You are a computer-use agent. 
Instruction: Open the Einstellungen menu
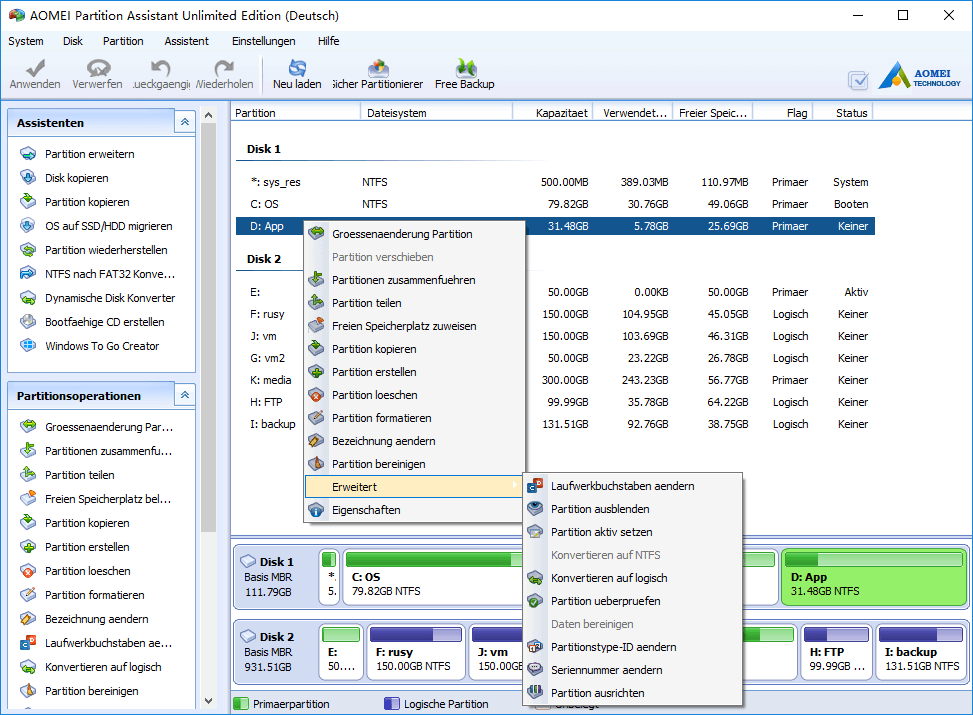coord(264,41)
